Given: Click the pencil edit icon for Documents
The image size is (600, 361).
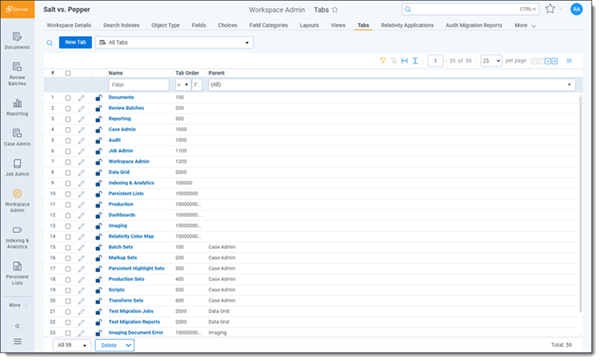Looking at the screenshot, I should point(81,98).
